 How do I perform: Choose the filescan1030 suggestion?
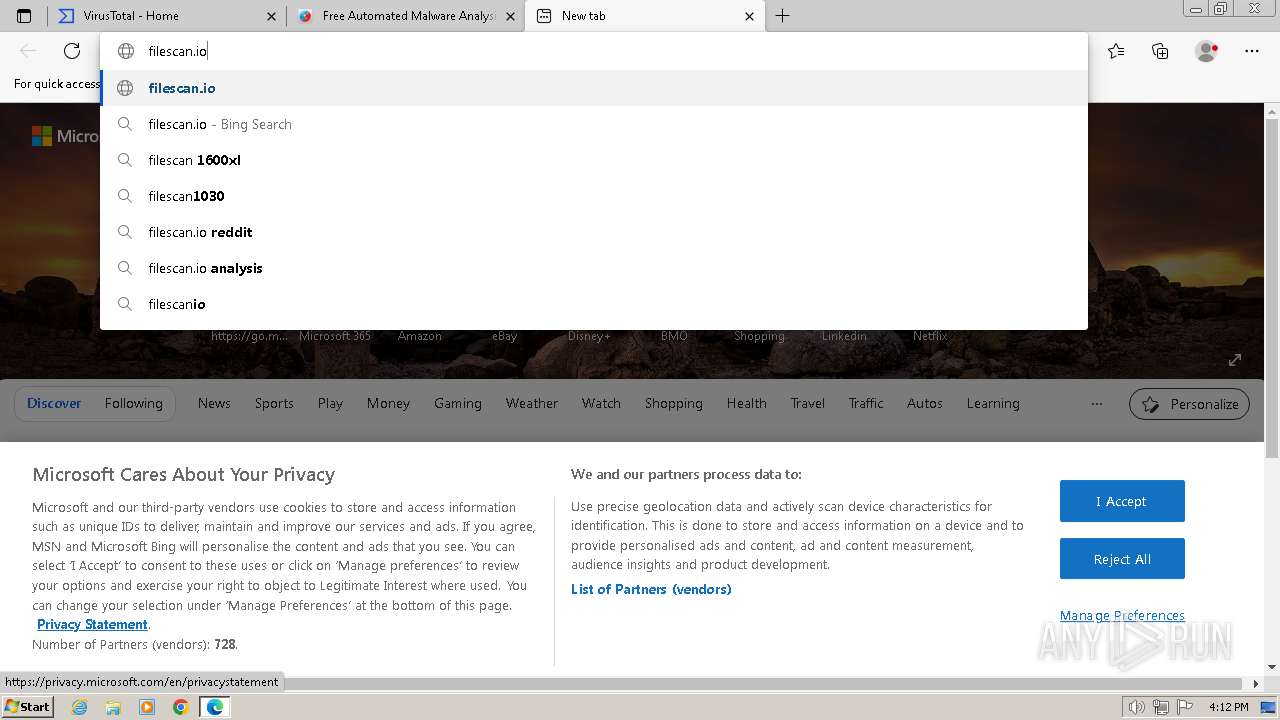[x=594, y=196]
